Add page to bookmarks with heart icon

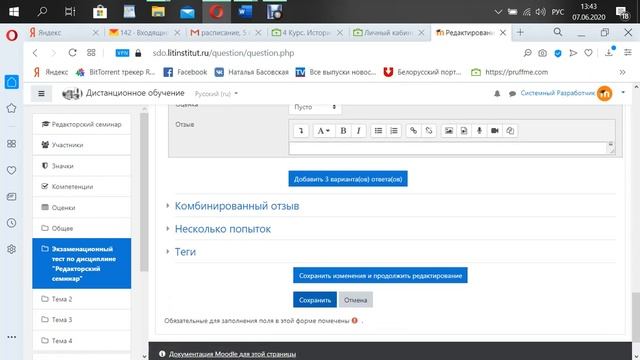588,53
